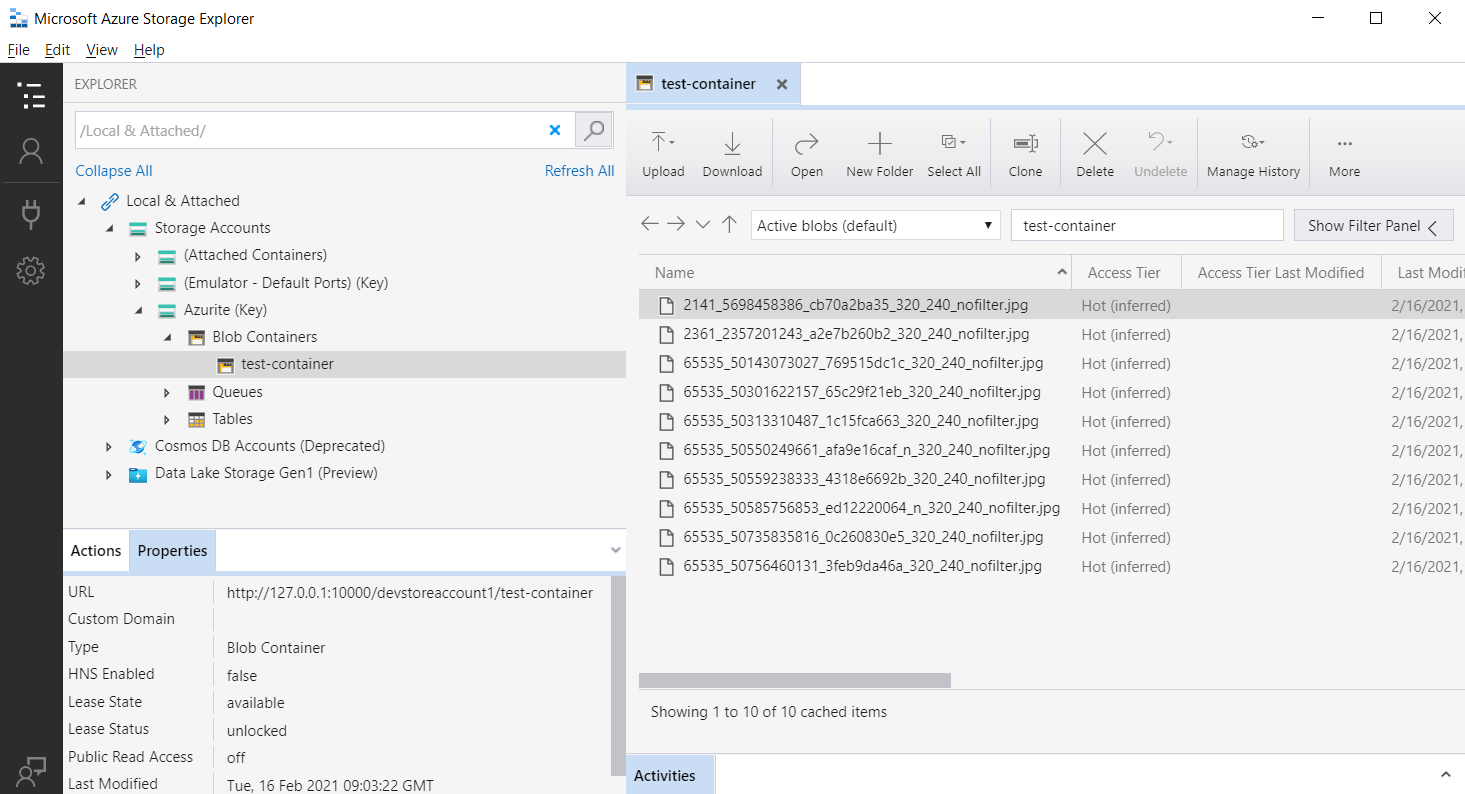Click the Show Filter Panel button
The height and width of the screenshot is (794, 1465).
tap(1372, 226)
